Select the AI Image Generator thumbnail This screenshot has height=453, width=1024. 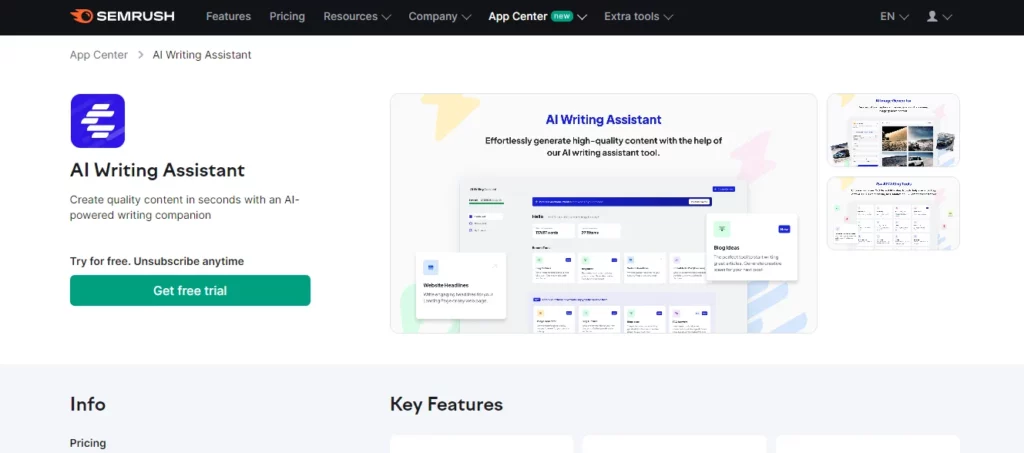[893, 130]
